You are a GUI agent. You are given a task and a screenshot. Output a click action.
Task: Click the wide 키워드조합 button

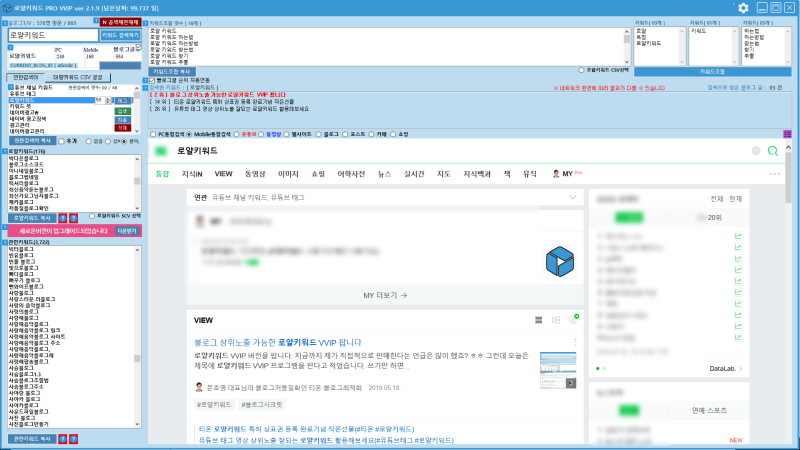point(712,72)
